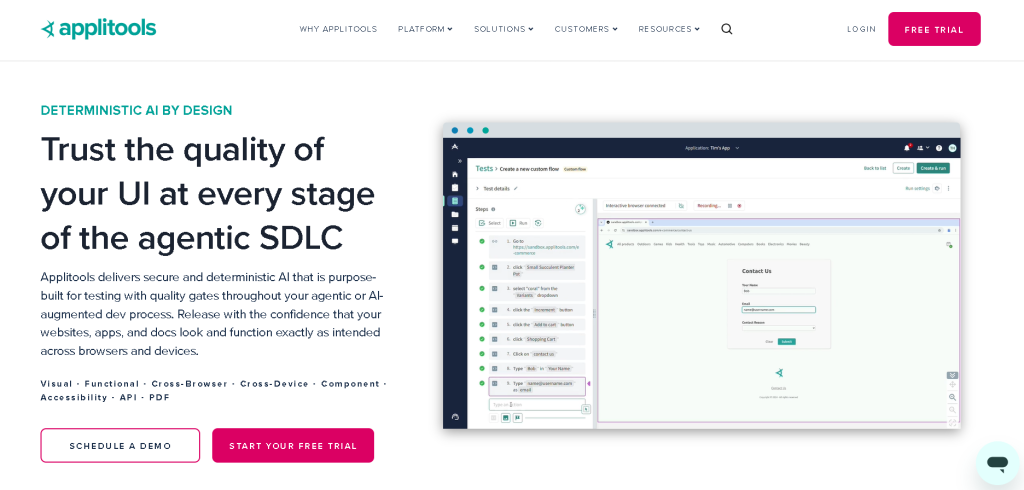Click the bottom support icon in the product screenshot sidebar
The image size is (1024, 490).
(455, 417)
